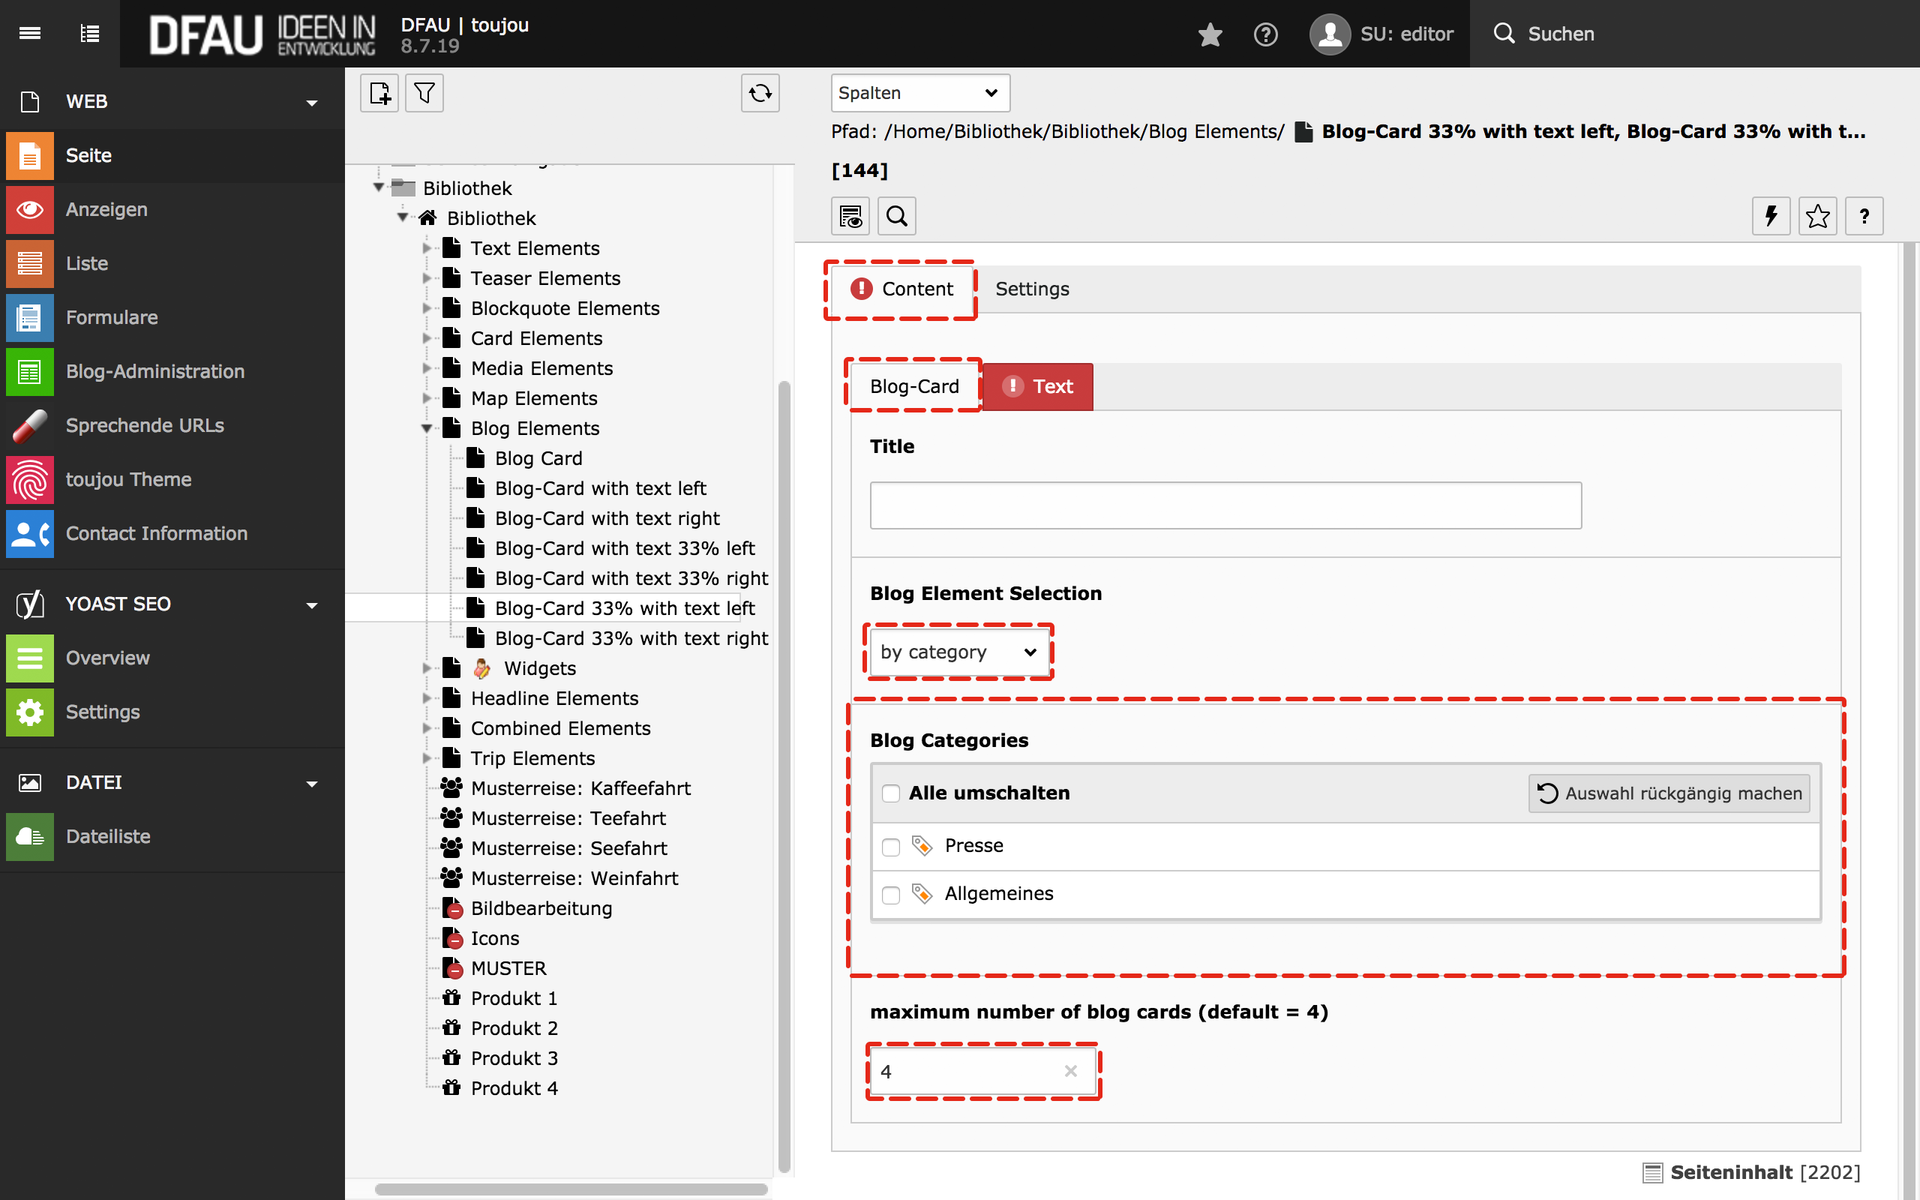1920x1200 pixels.
Task: Open the page tree filter funnel icon
Action: pos(424,93)
